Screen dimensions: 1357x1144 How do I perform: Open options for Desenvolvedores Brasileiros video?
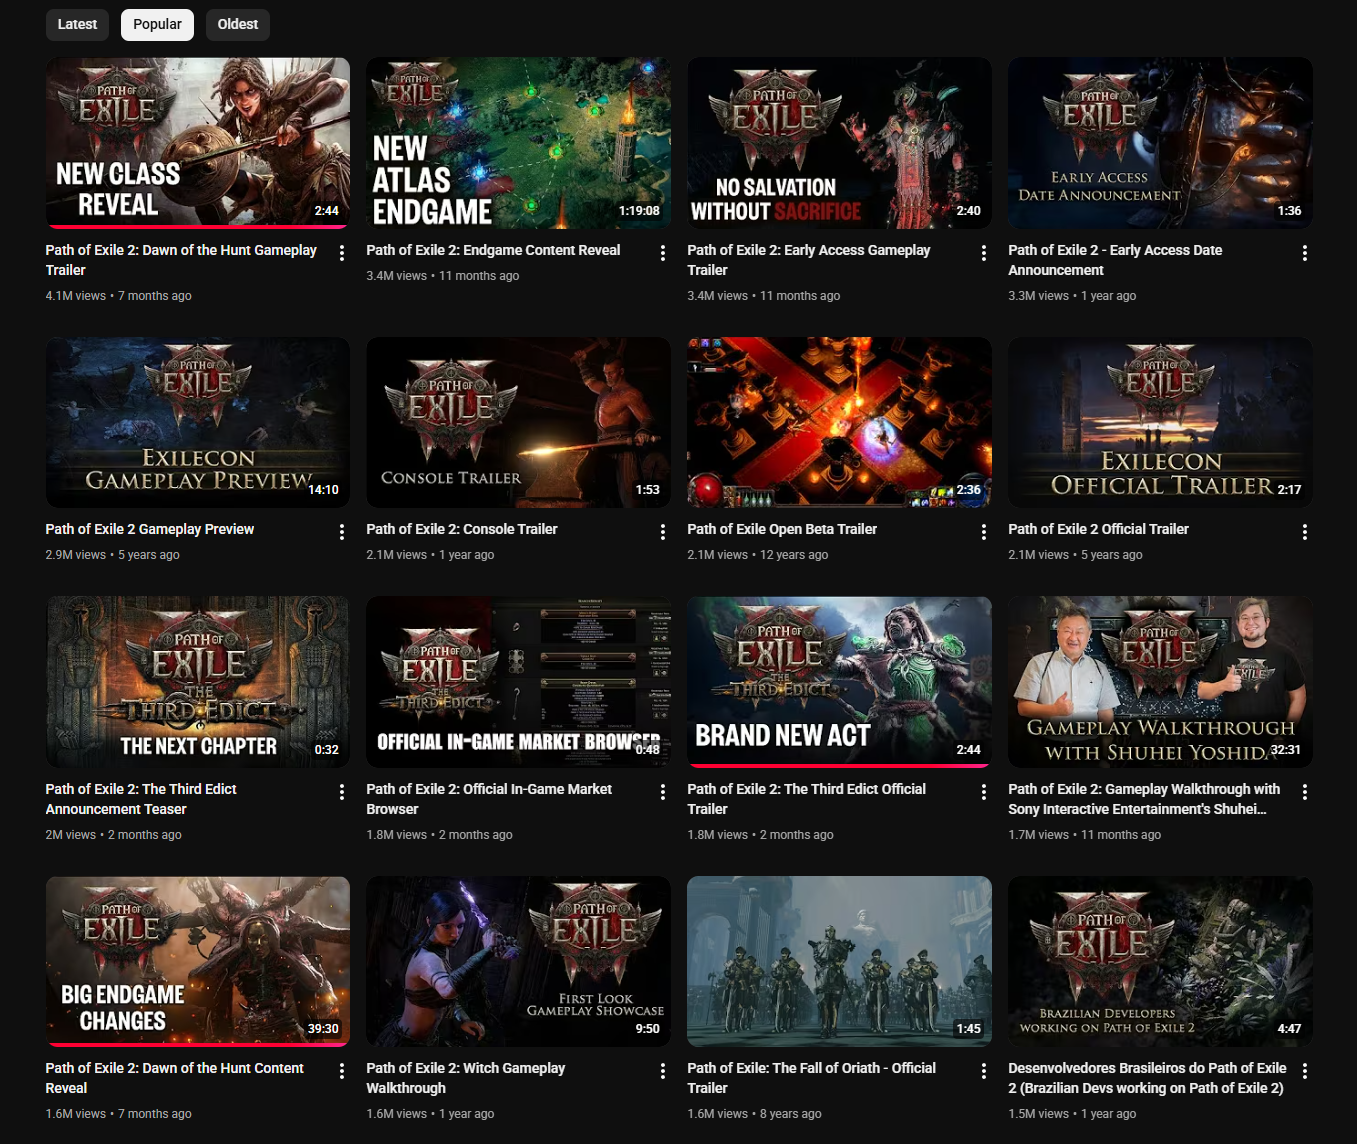(1305, 1071)
